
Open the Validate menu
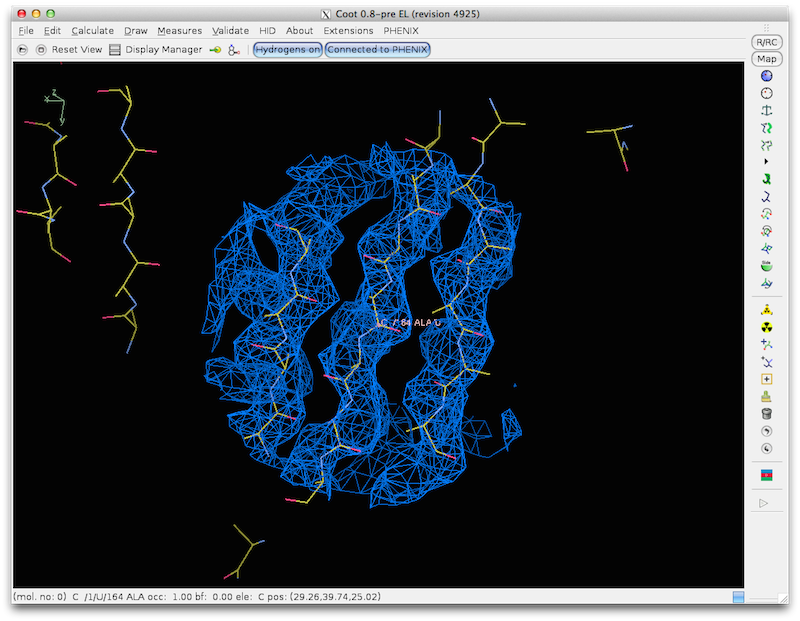230,31
